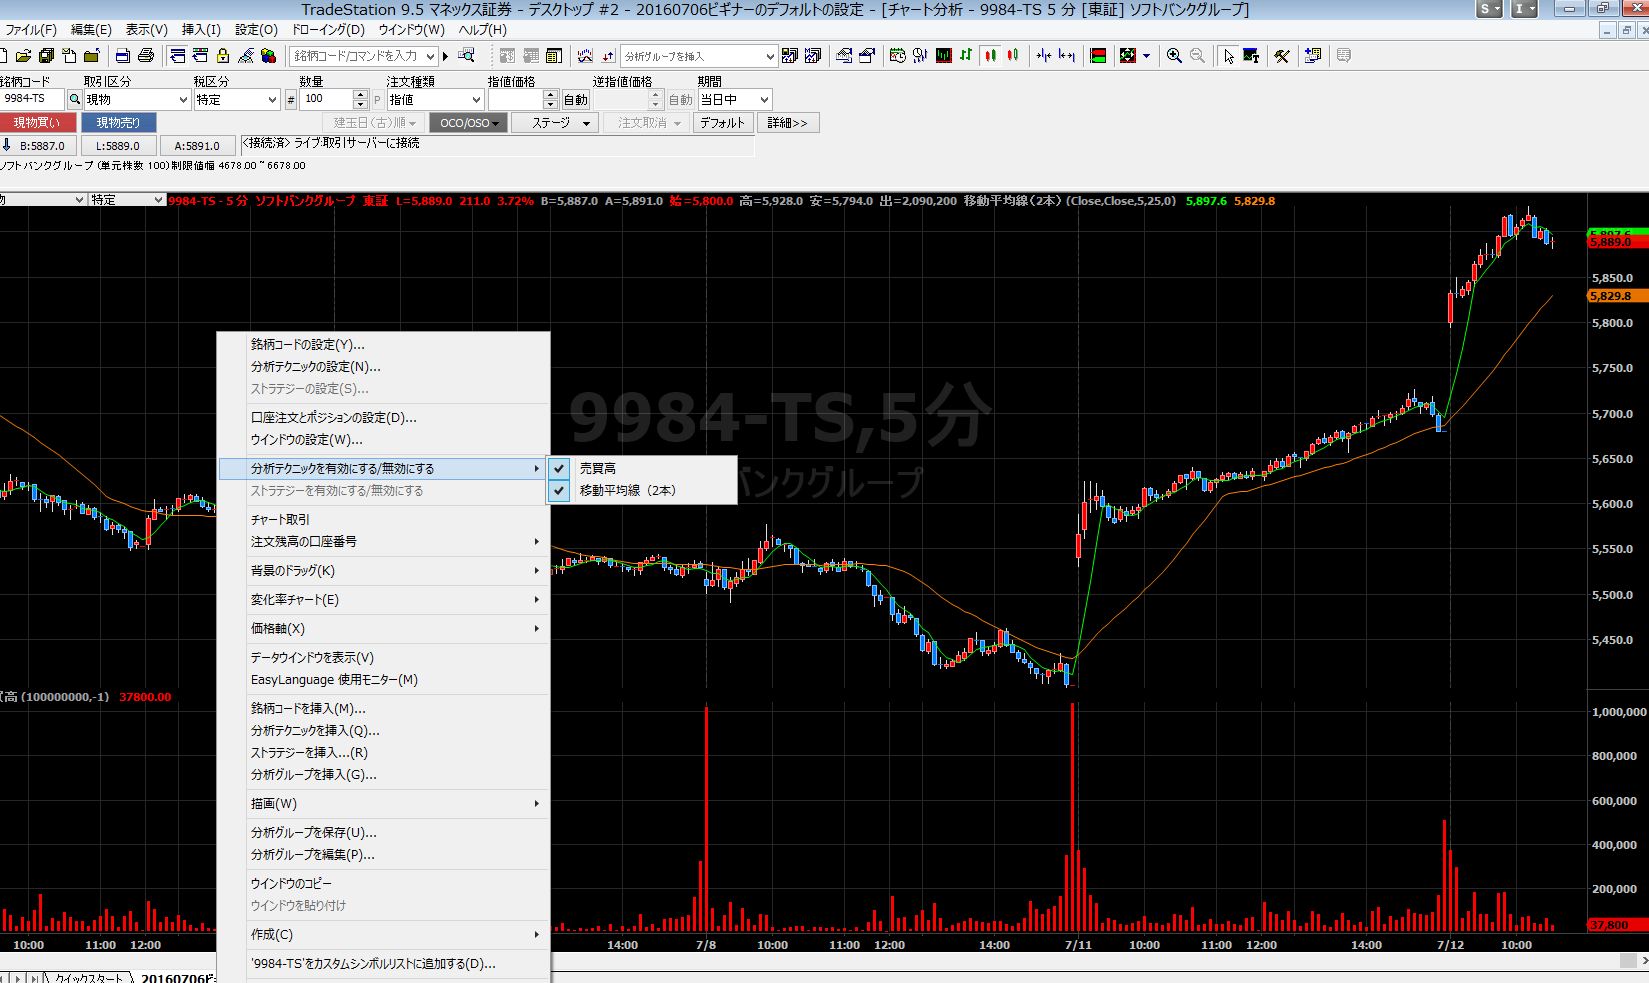Image resolution: width=1649 pixels, height=983 pixels.
Task: Select the green-on-black bar chart style icon
Action: 943,55
